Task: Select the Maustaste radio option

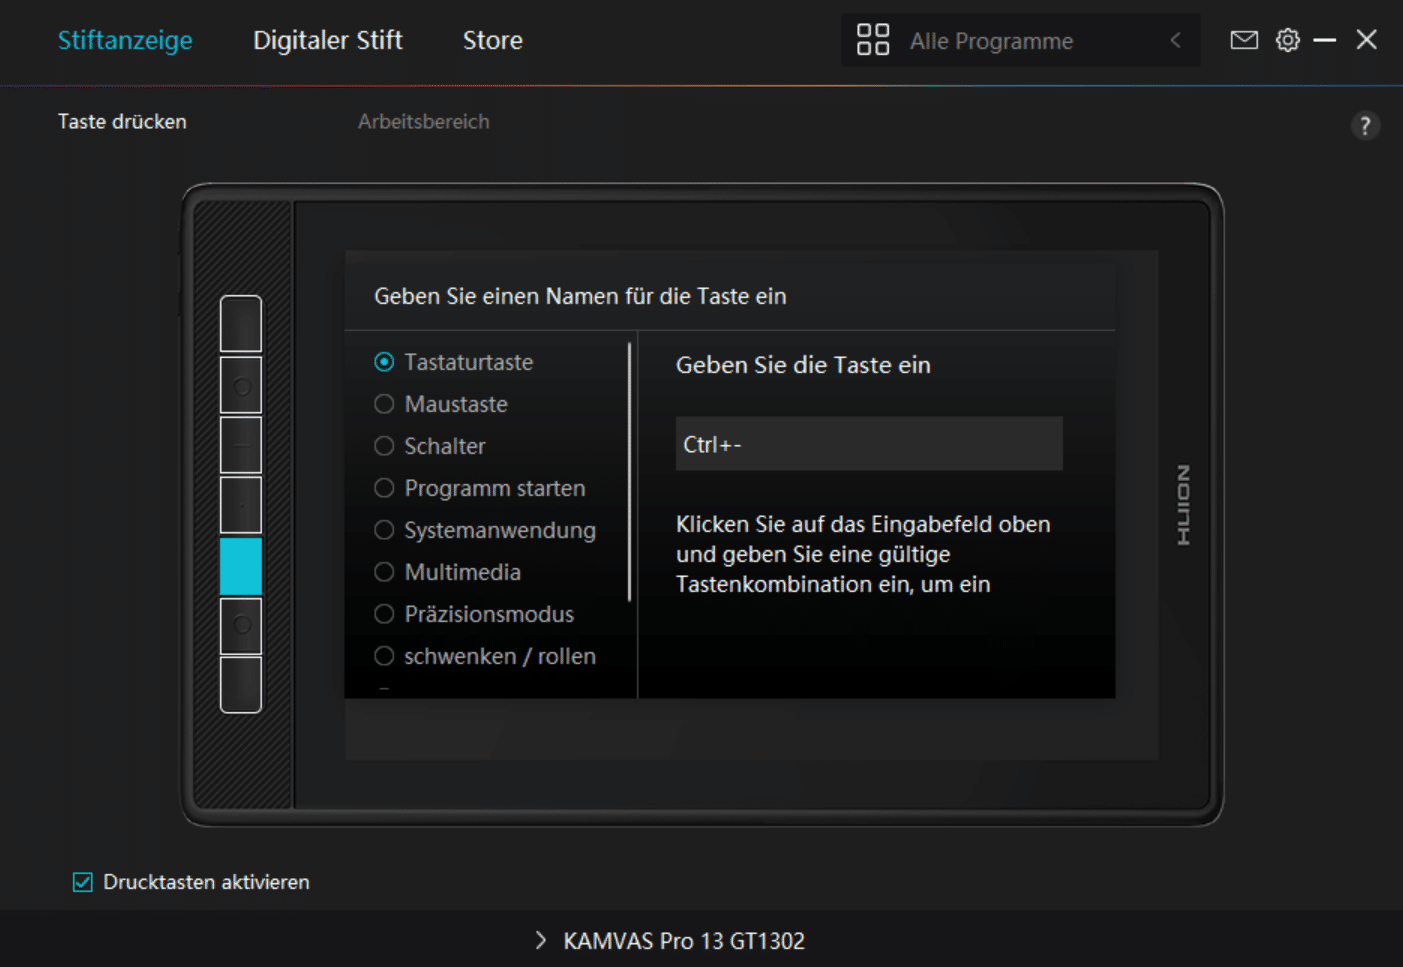Action: pyautogui.click(x=384, y=404)
